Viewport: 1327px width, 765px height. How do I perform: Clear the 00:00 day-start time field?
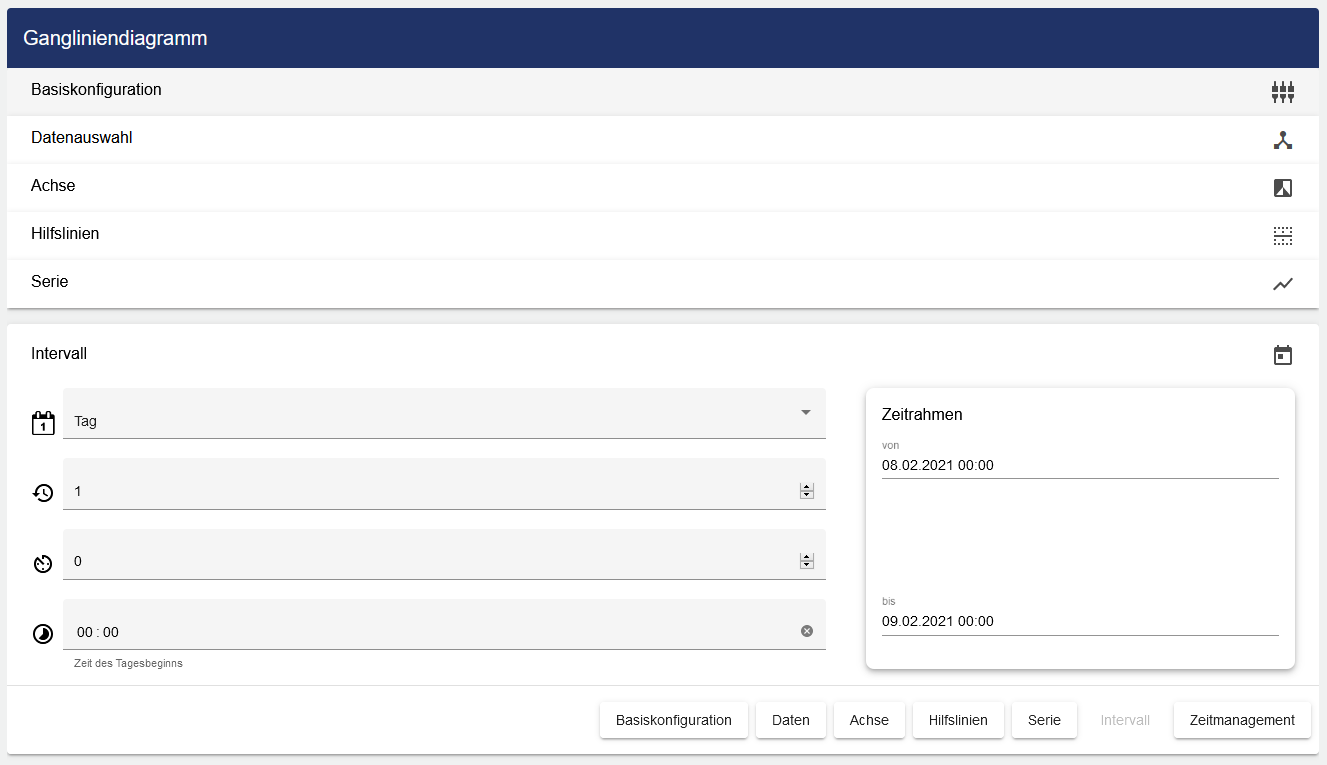coord(806,631)
